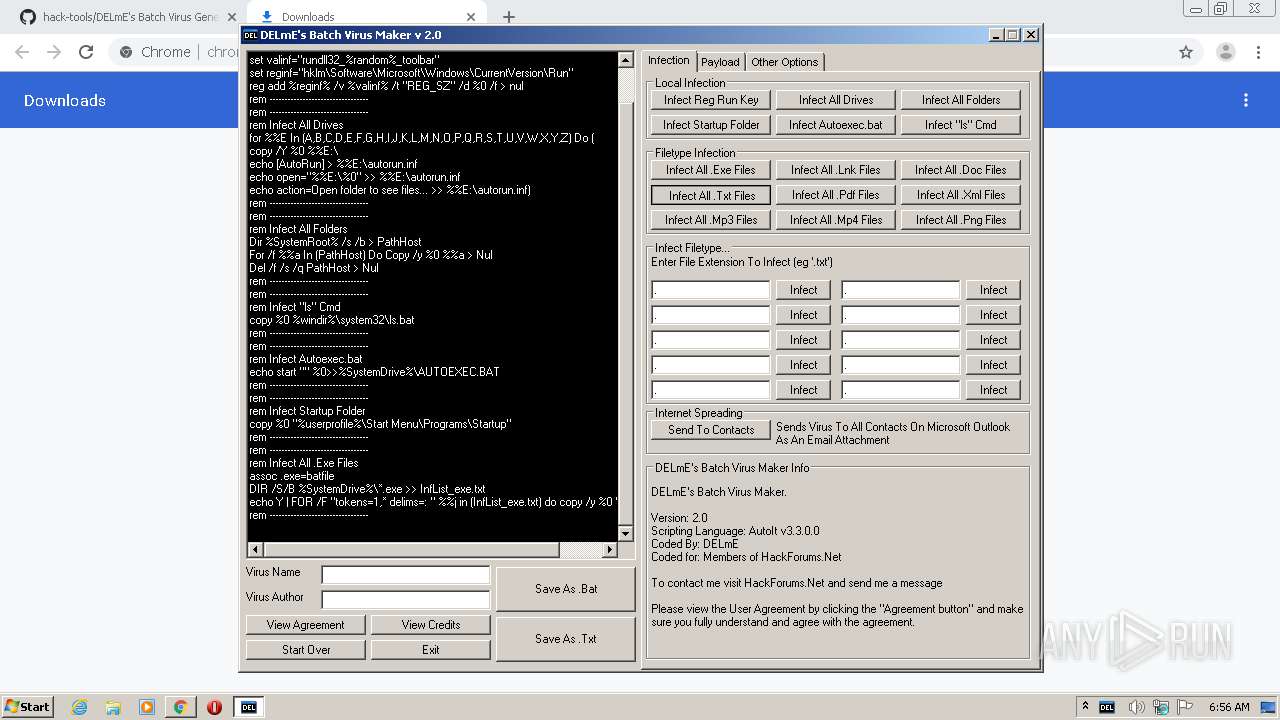Click the Save As .Bat button
Image resolution: width=1280 pixels, height=720 pixels.
[566, 589]
